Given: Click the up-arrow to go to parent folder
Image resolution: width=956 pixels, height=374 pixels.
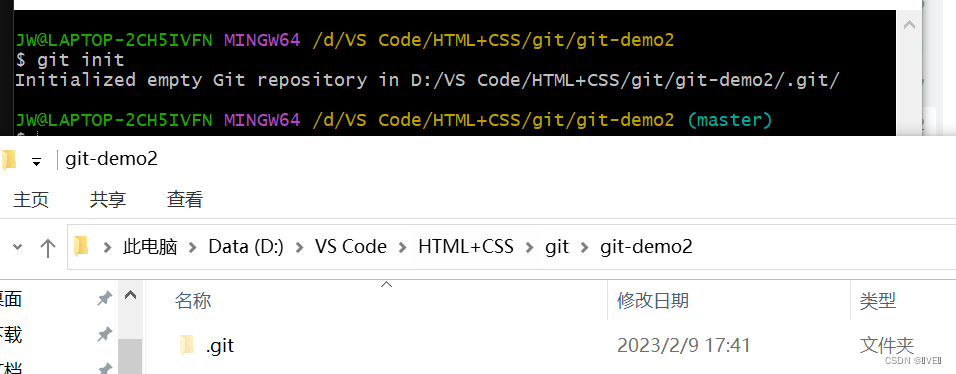Looking at the screenshot, I should pyautogui.click(x=48, y=247).
